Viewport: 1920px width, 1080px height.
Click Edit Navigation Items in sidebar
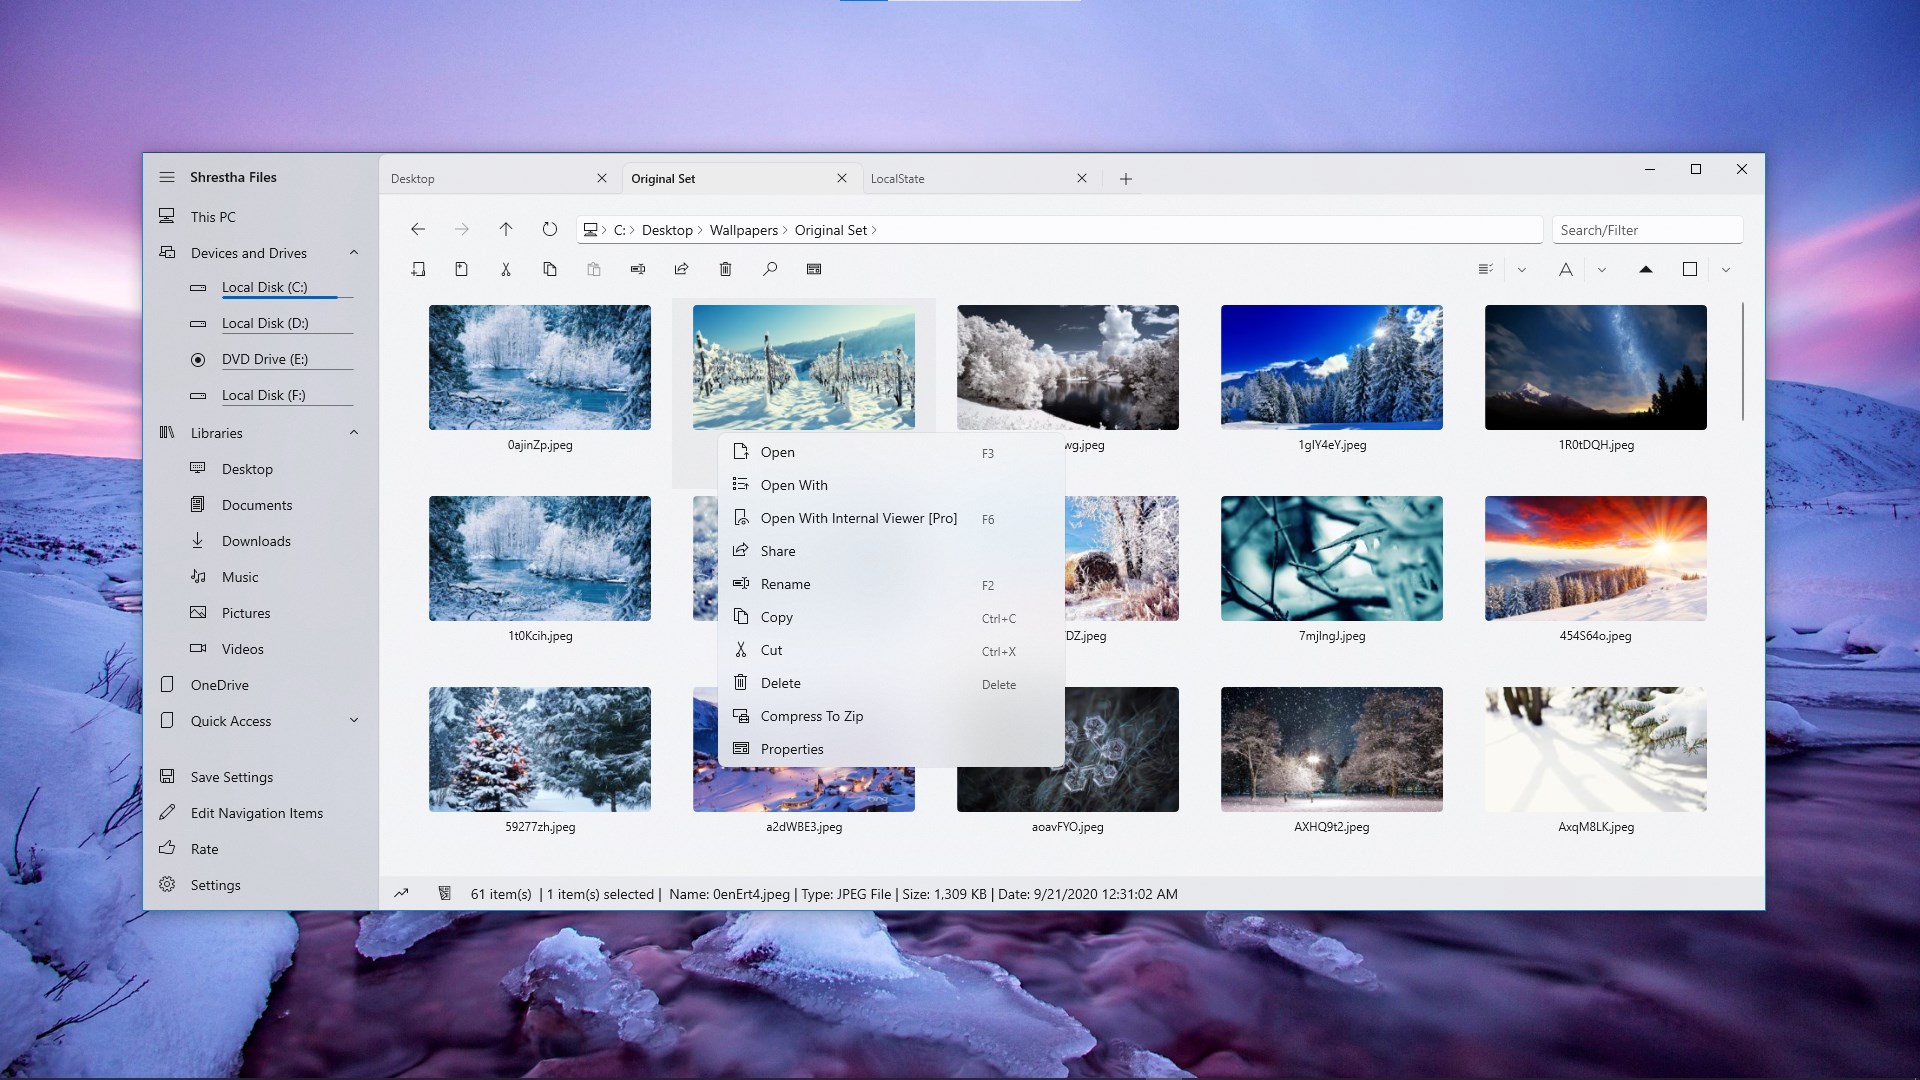(256, 813)
